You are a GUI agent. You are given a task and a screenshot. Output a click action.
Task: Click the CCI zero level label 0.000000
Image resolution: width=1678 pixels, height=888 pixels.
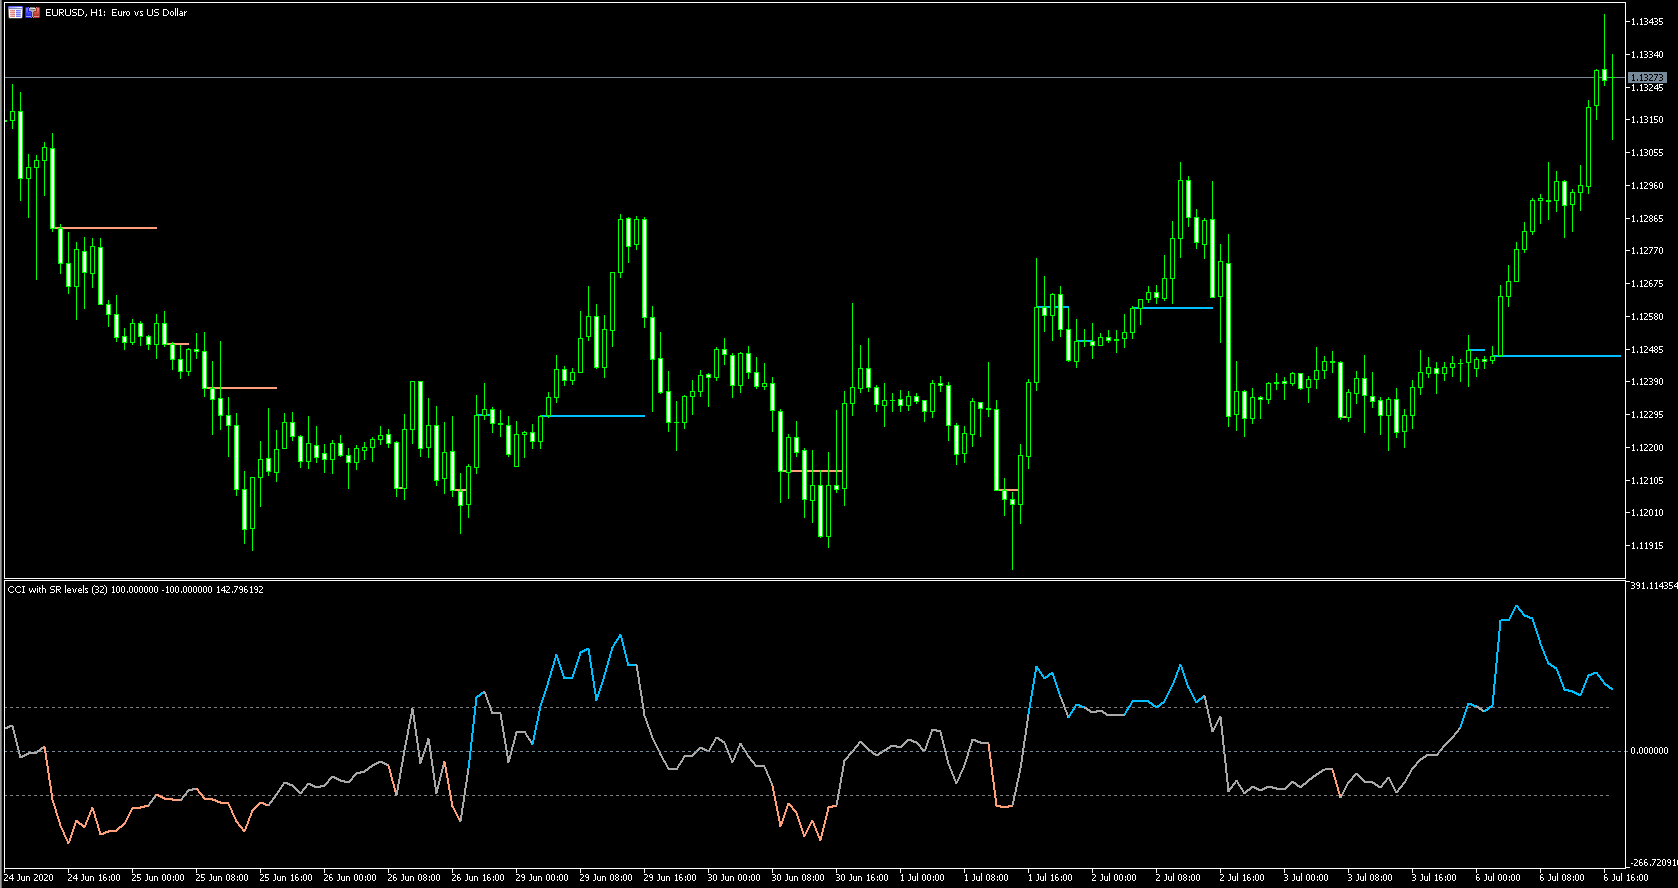tap(1649, 751)
